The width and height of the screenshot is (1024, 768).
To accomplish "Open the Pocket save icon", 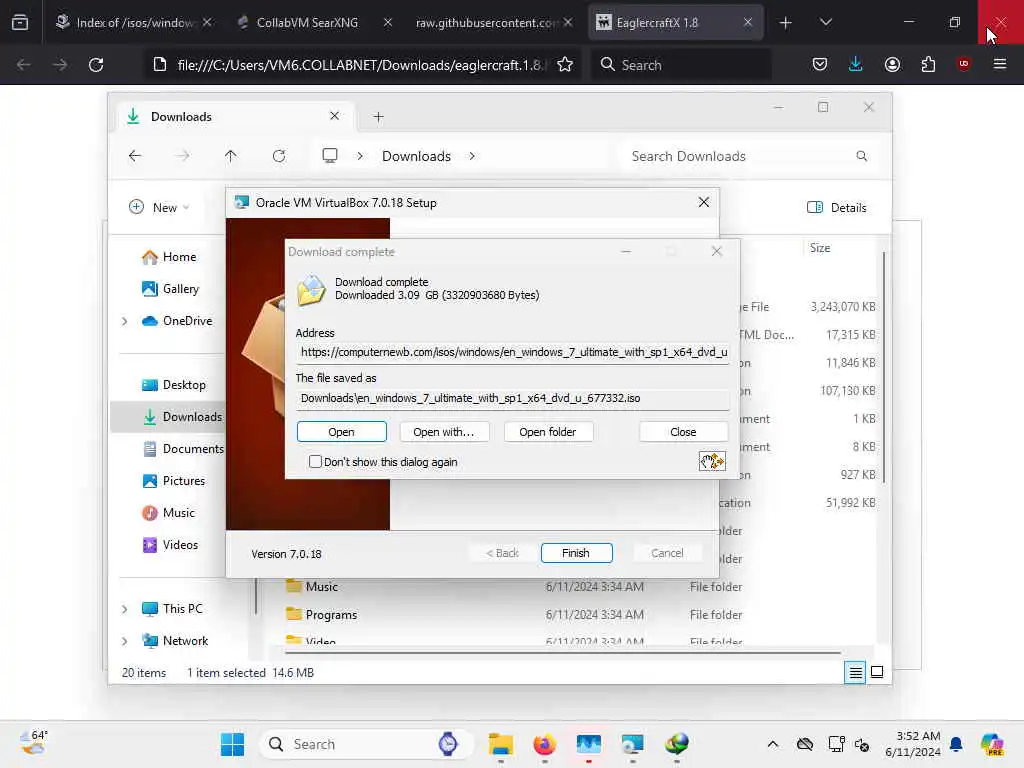I will click(820, 64).
